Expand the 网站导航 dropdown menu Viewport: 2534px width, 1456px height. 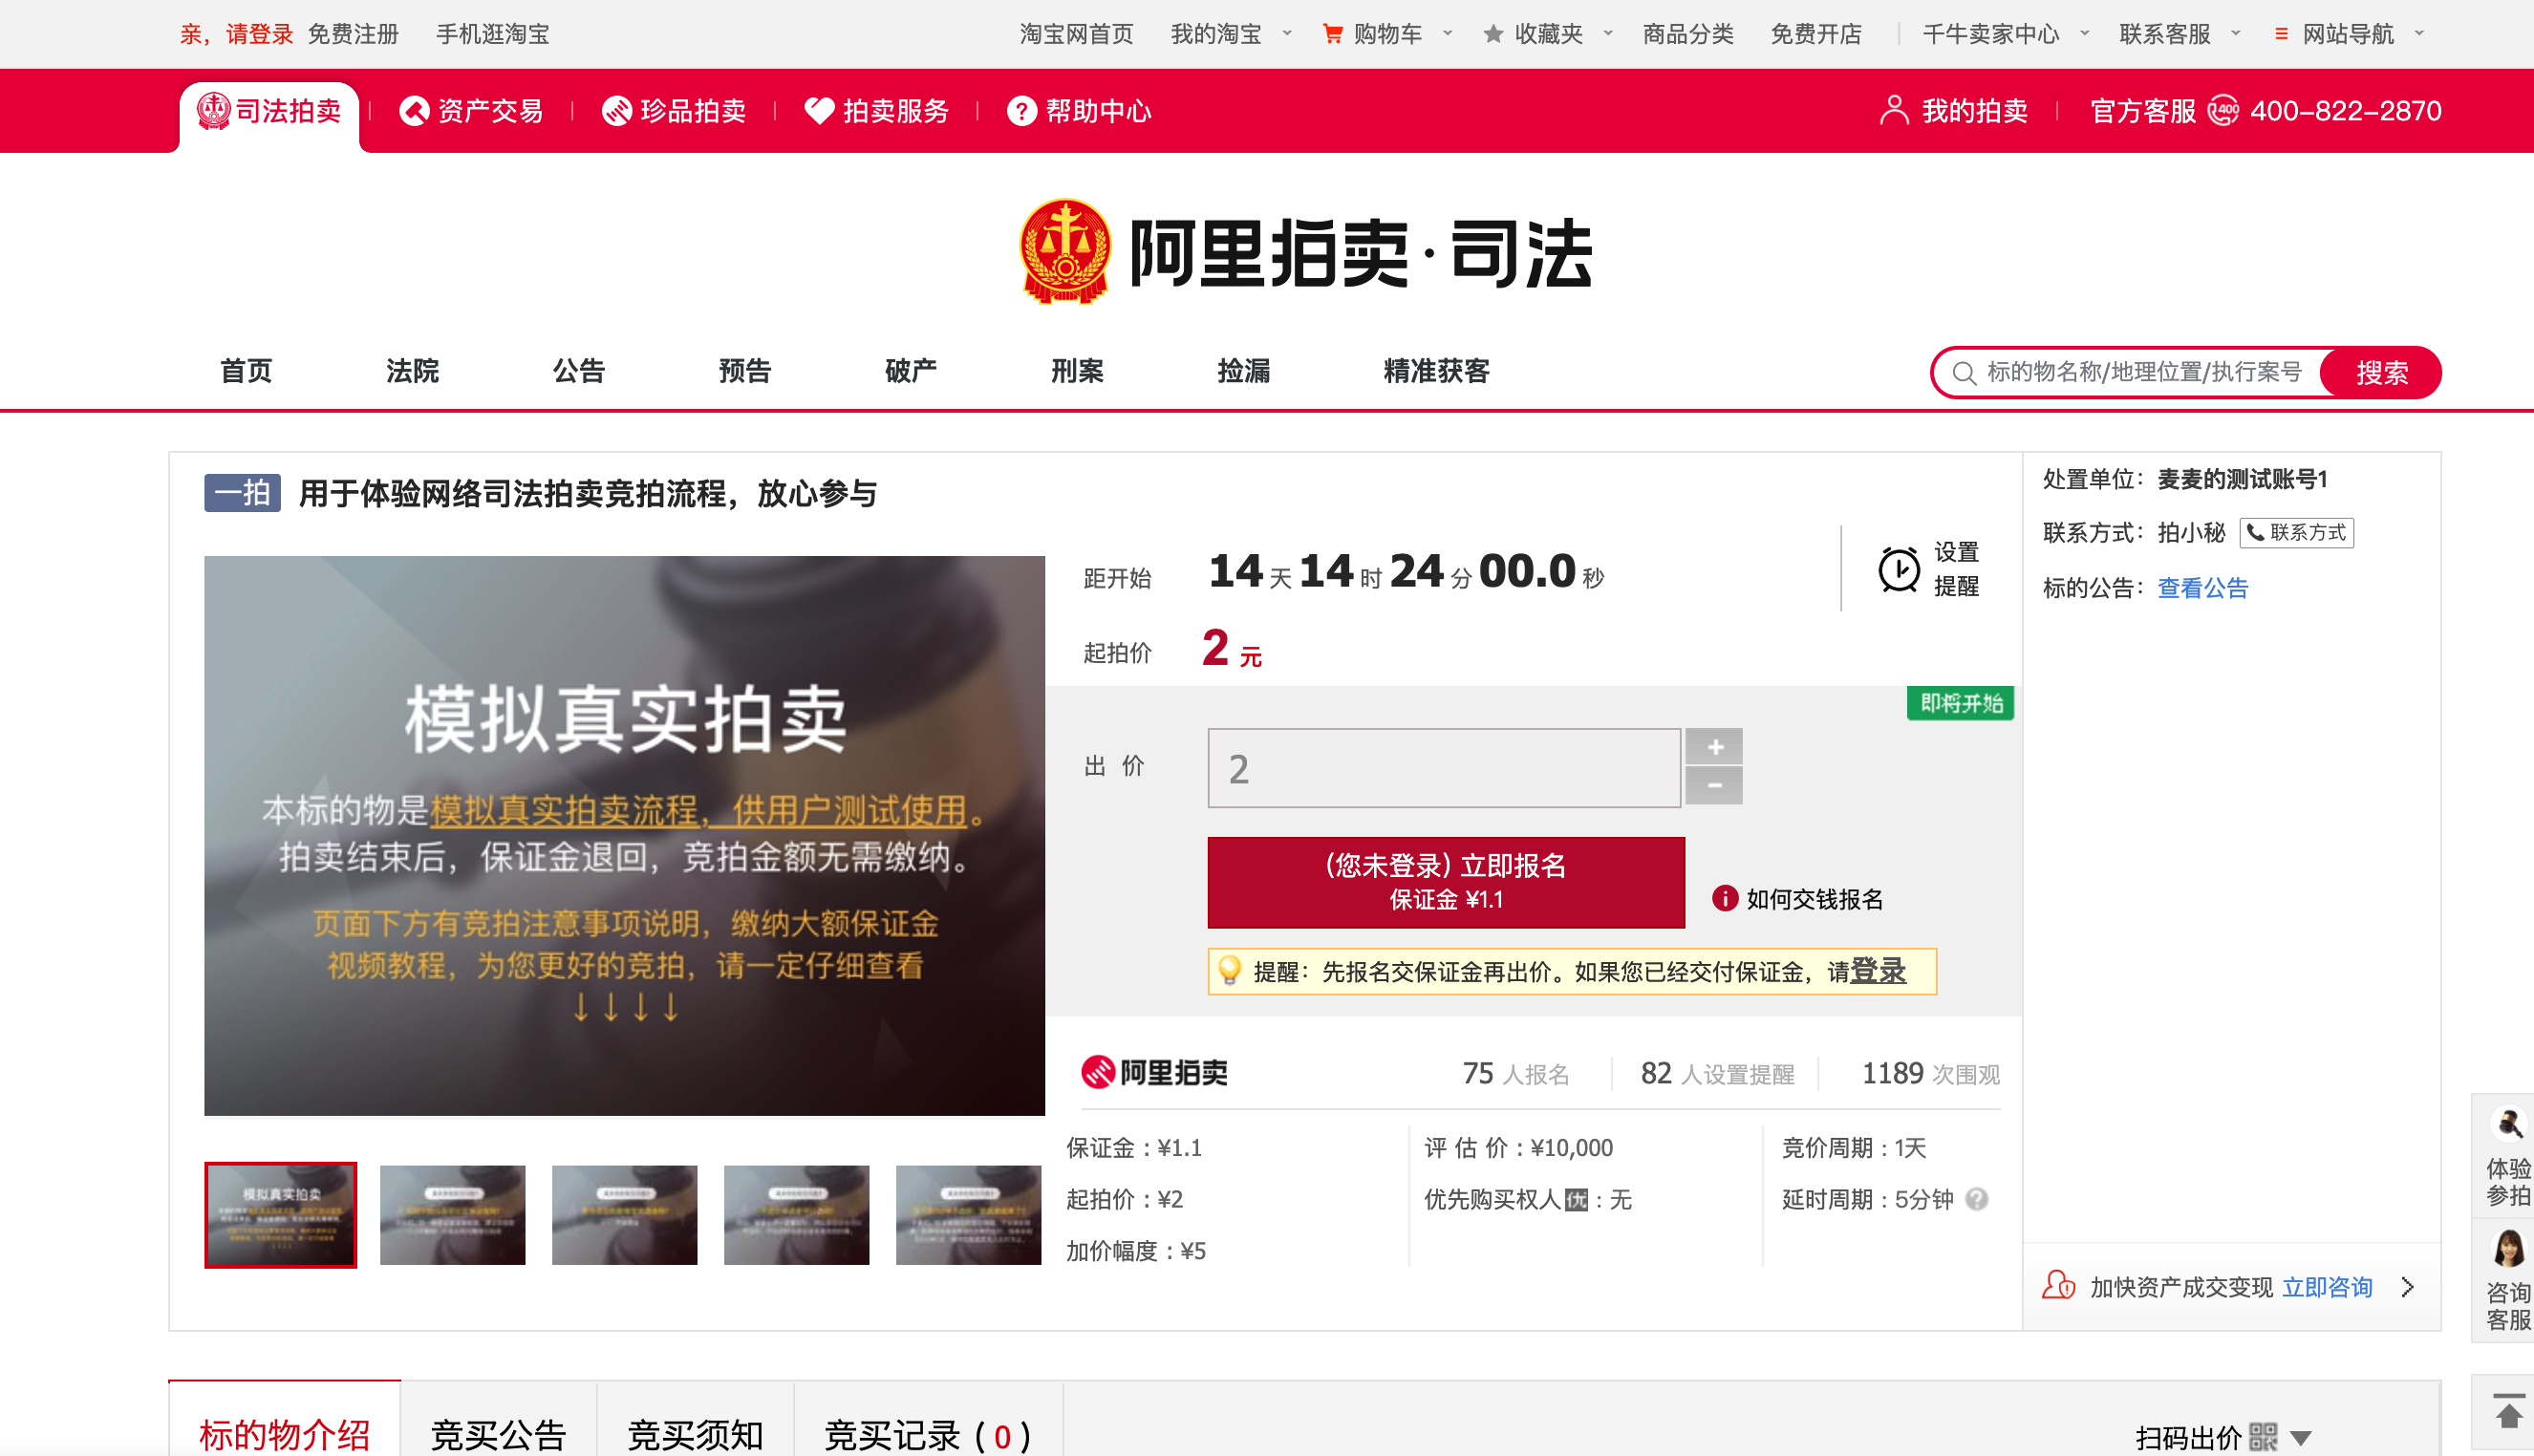pyautogui.click(x=2419, y=34)
